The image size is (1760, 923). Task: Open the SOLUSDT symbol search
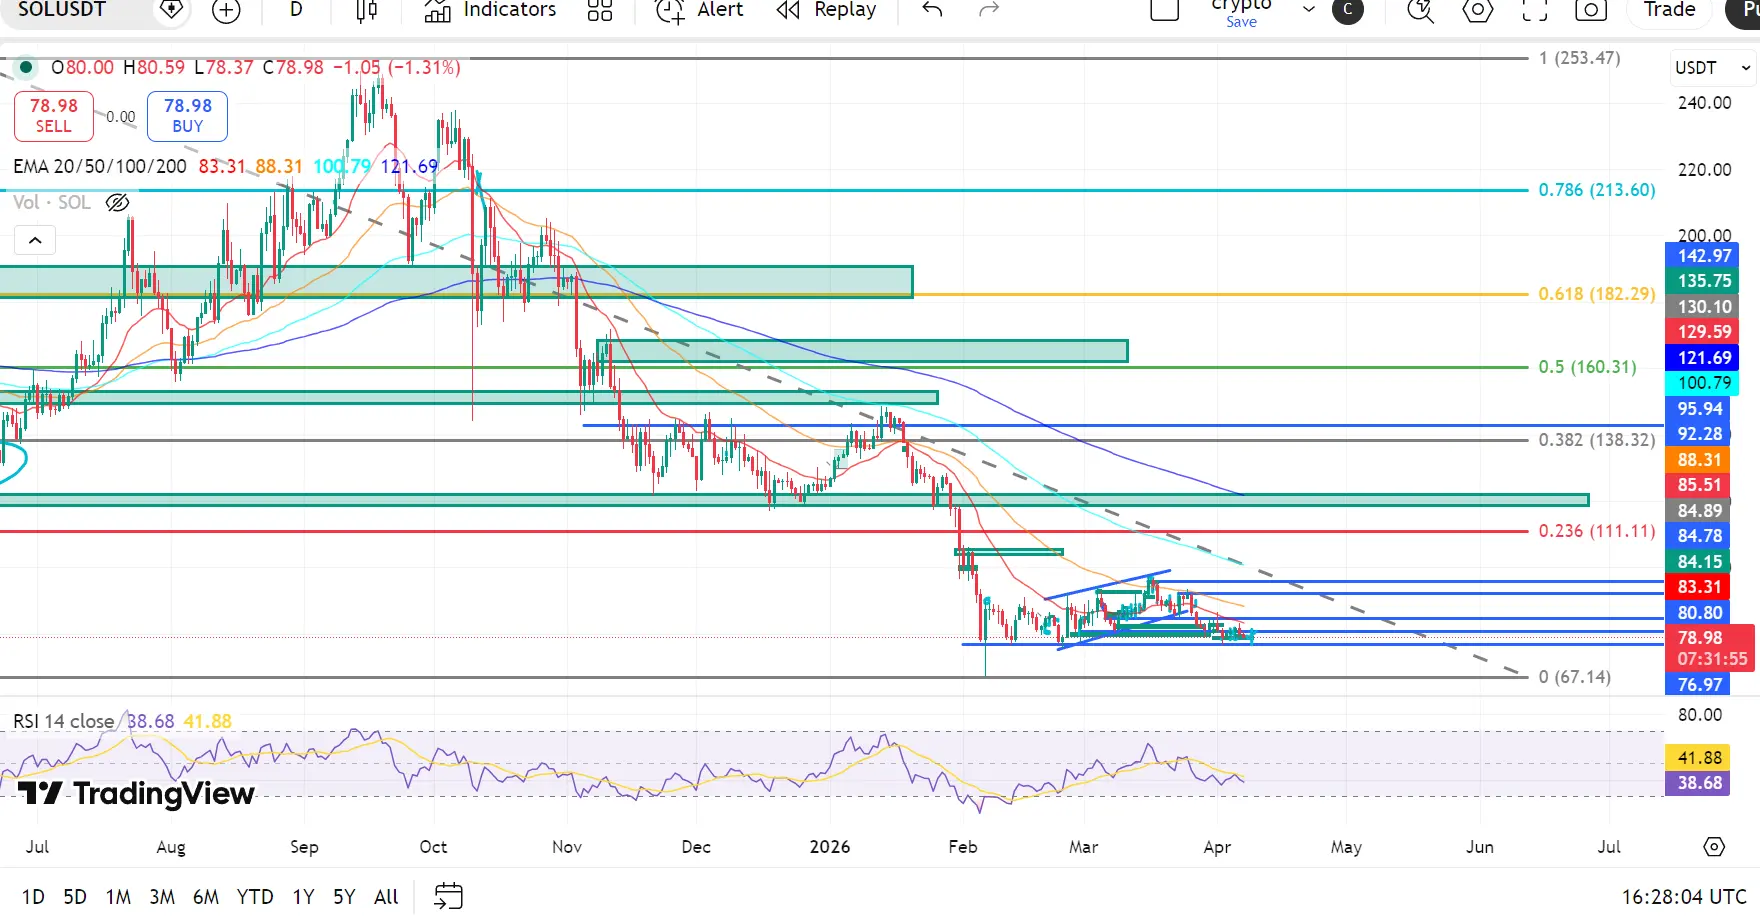coord(62,9)
